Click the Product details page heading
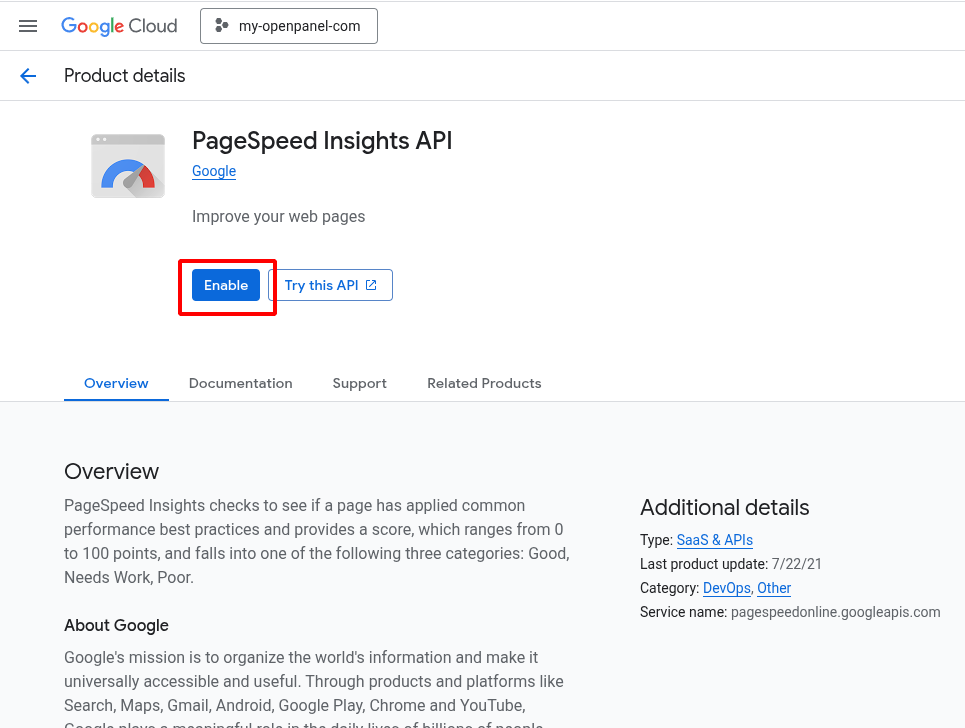 click(124, 76)
